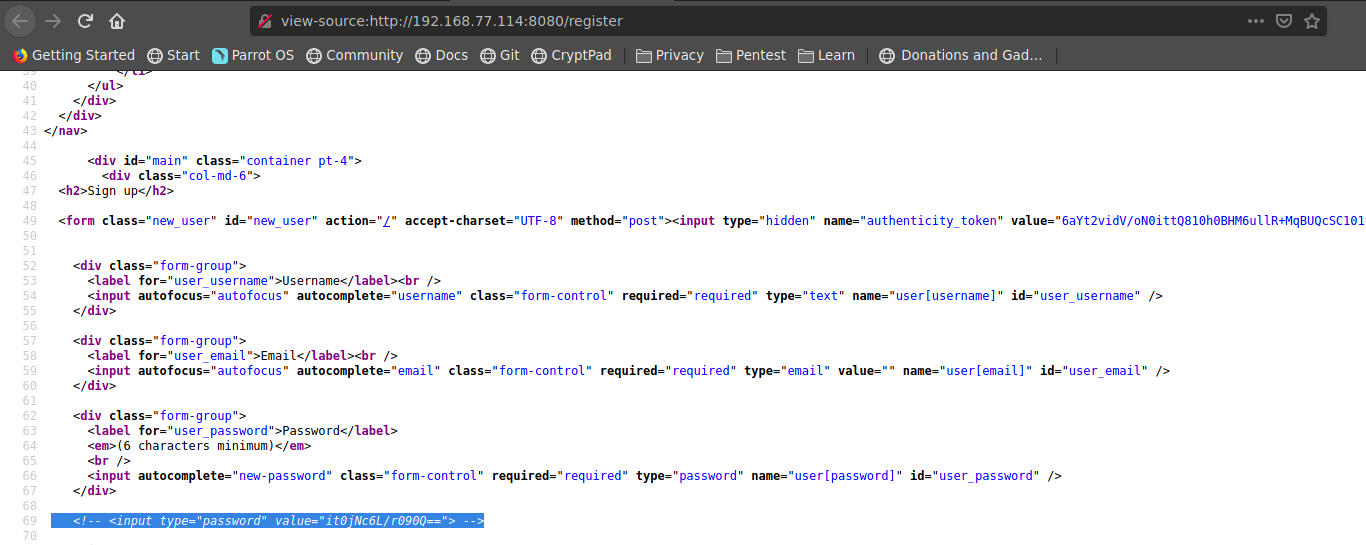The height and width of the screenshot is (545, 1366).
Task: Open the Community bookmark
Action: 355,55
